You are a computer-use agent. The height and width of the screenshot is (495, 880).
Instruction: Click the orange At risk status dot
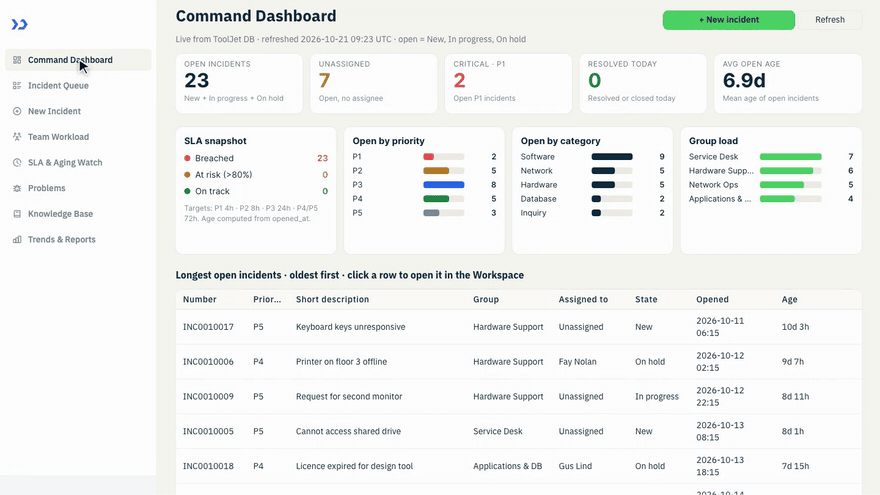click(x=187, y=175)
